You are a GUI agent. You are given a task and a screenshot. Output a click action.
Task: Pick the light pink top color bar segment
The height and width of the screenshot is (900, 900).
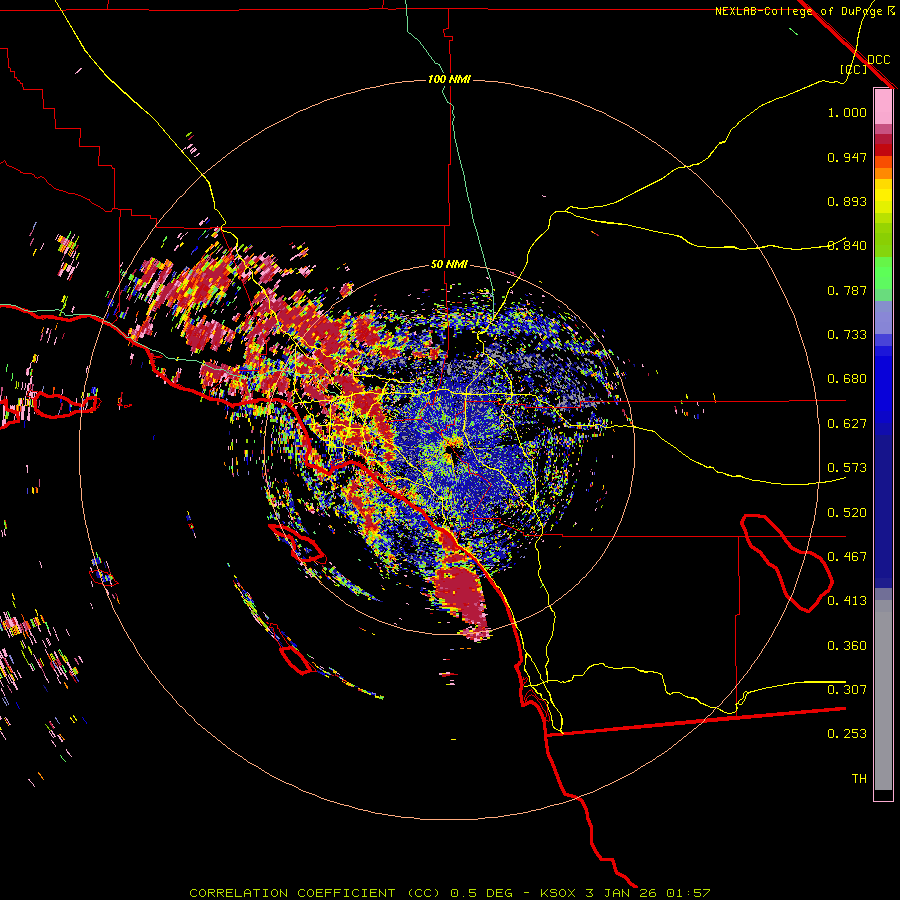point(883,106)
